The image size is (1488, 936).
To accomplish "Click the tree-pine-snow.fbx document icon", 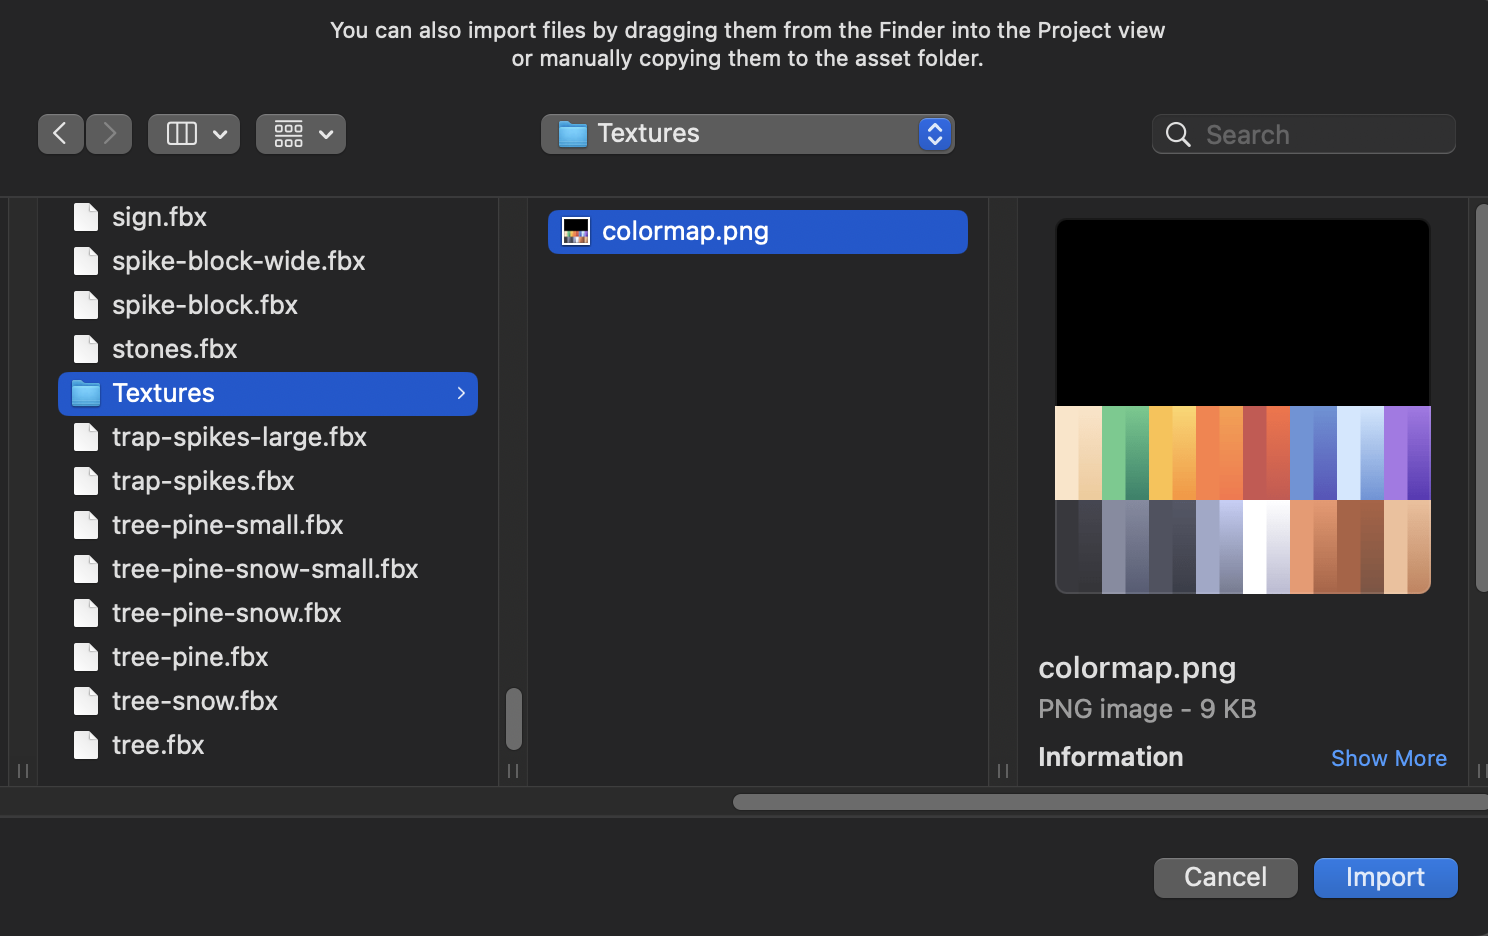I will point(87,613).
